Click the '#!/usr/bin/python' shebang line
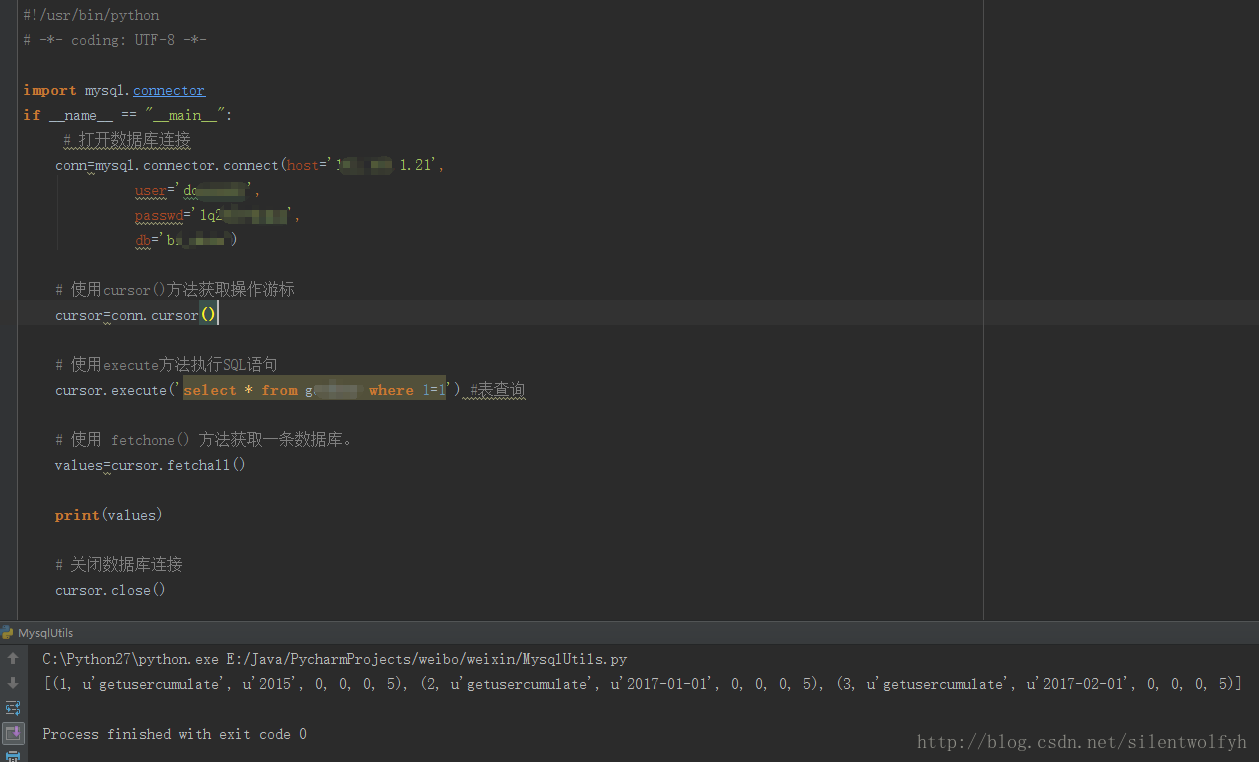 coord(91,15)
